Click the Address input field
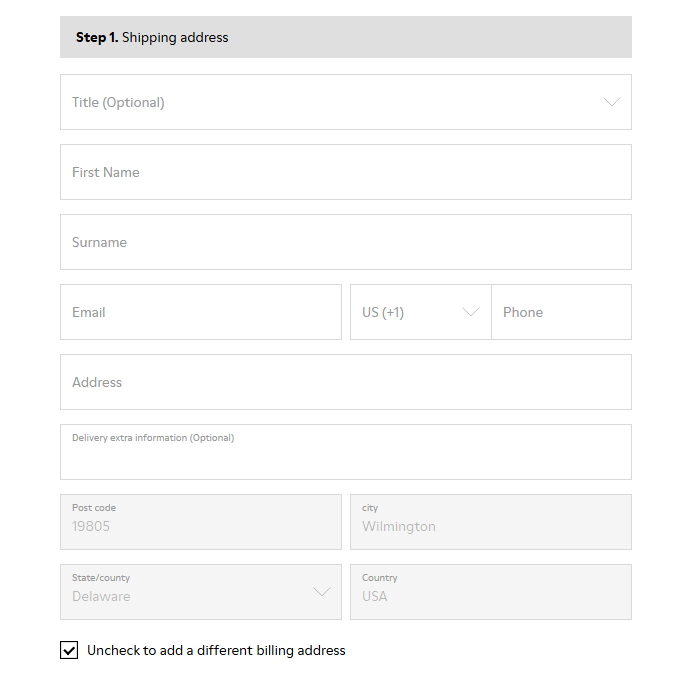The width and height of the screenshot is (676, 678). coord(345,382)
